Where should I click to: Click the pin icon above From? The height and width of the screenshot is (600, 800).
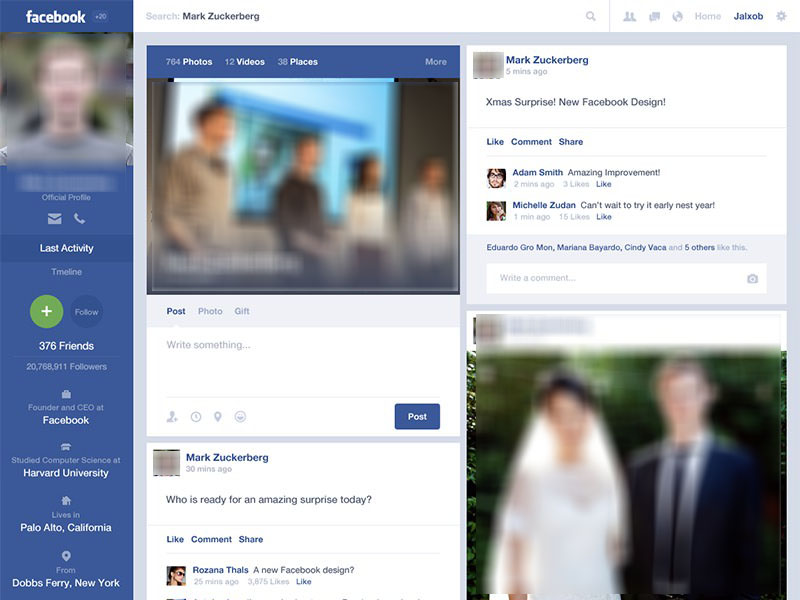(x=66, y=556)
